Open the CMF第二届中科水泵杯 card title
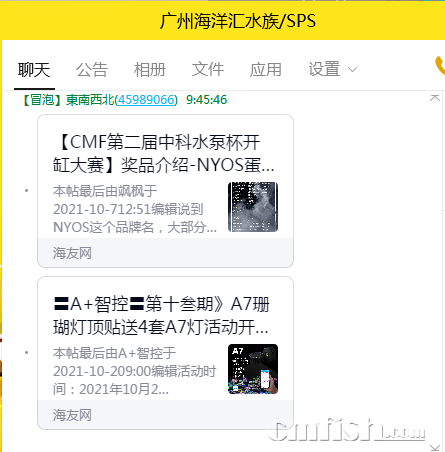The image size is (445, 452). pos(164,154)
